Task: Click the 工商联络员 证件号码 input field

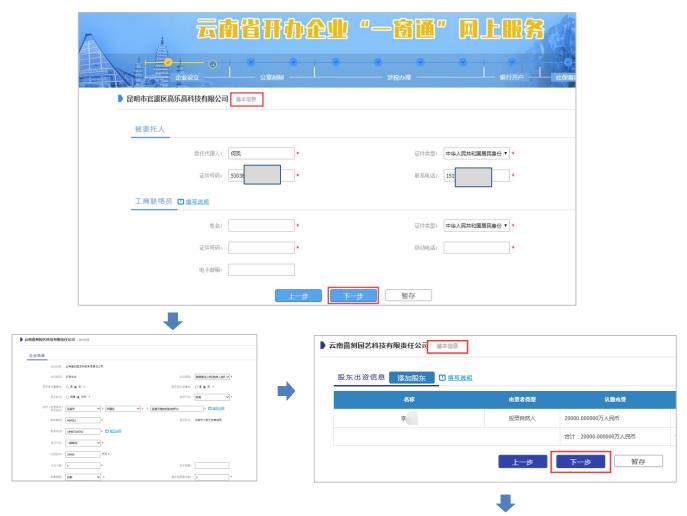Action: tap(261, 247)
